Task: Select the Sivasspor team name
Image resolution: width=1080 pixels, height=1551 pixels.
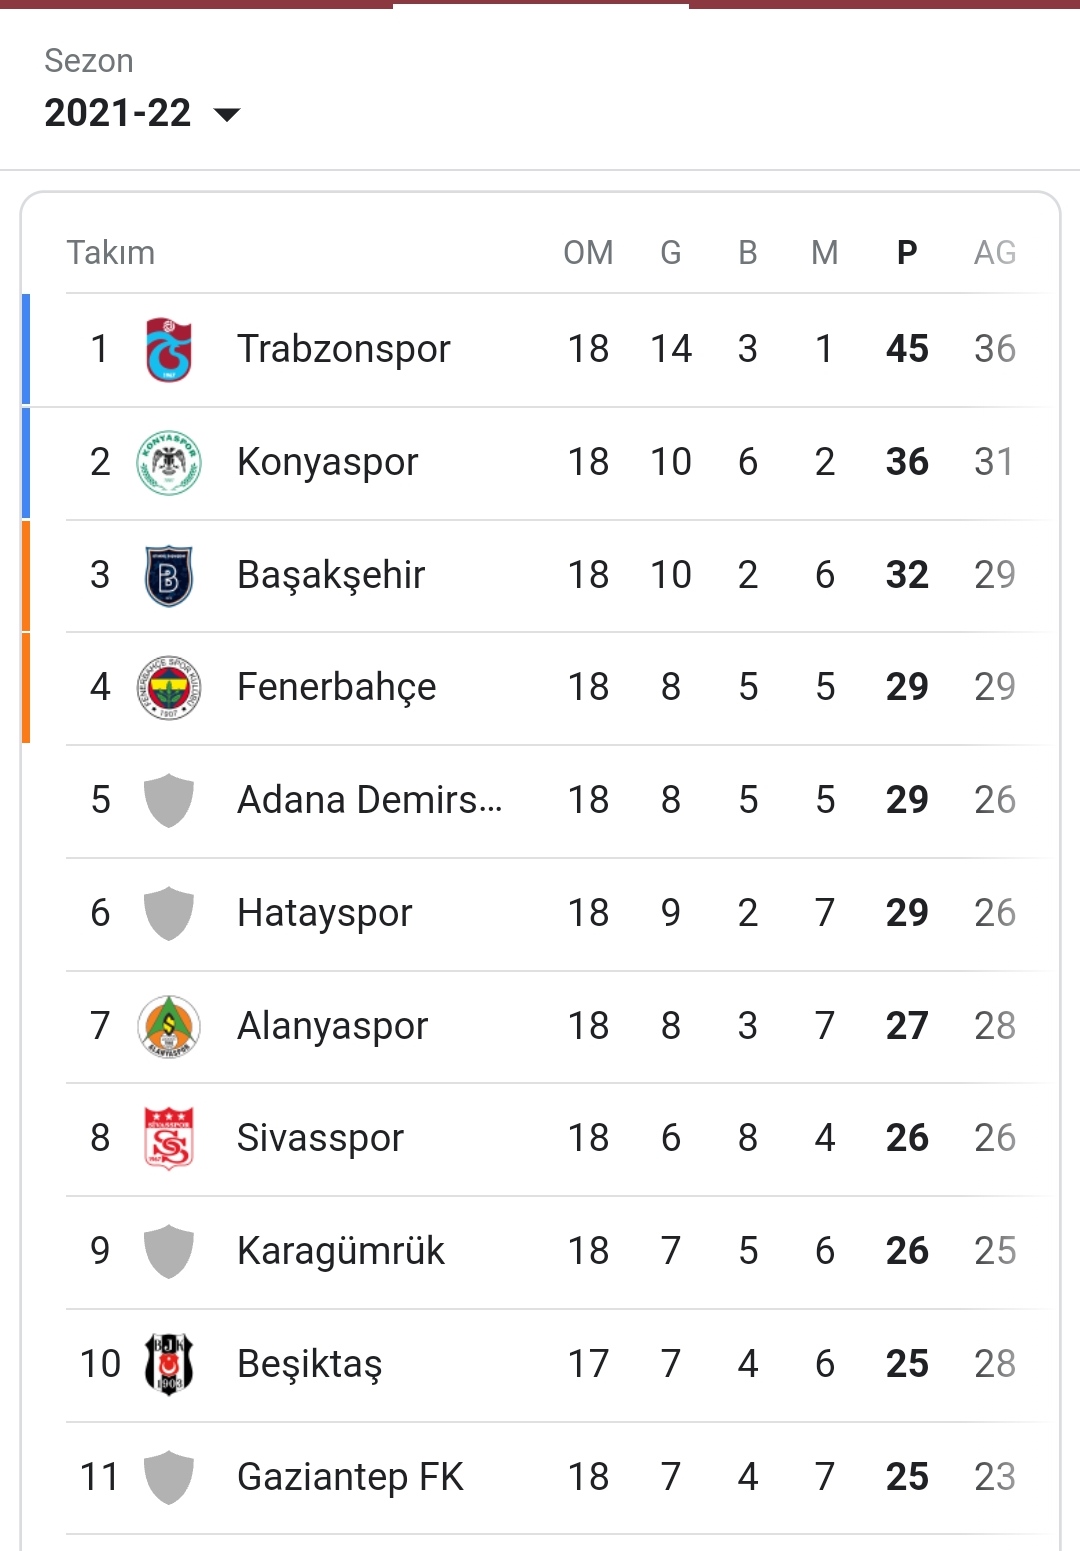Action: point(320,1138)
